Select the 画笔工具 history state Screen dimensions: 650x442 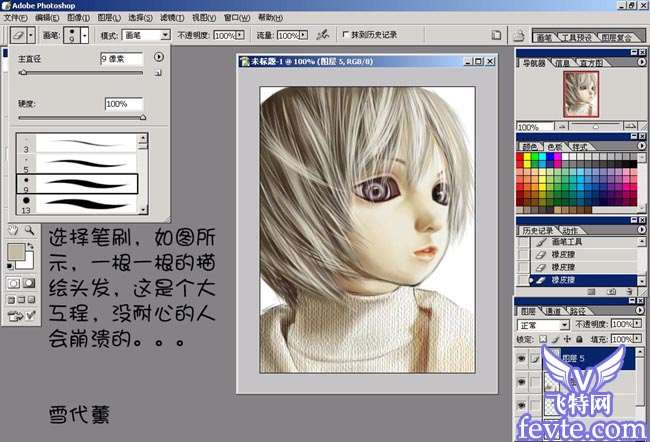(583, 242)
